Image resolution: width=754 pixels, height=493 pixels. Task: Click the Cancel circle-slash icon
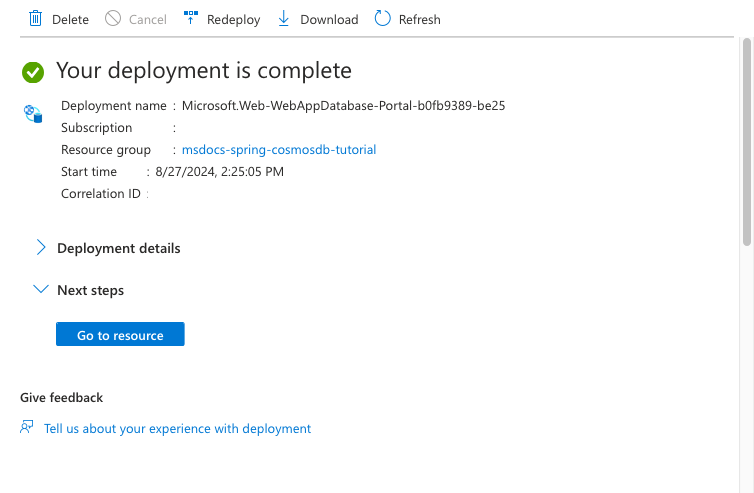[x=113, y=19]
